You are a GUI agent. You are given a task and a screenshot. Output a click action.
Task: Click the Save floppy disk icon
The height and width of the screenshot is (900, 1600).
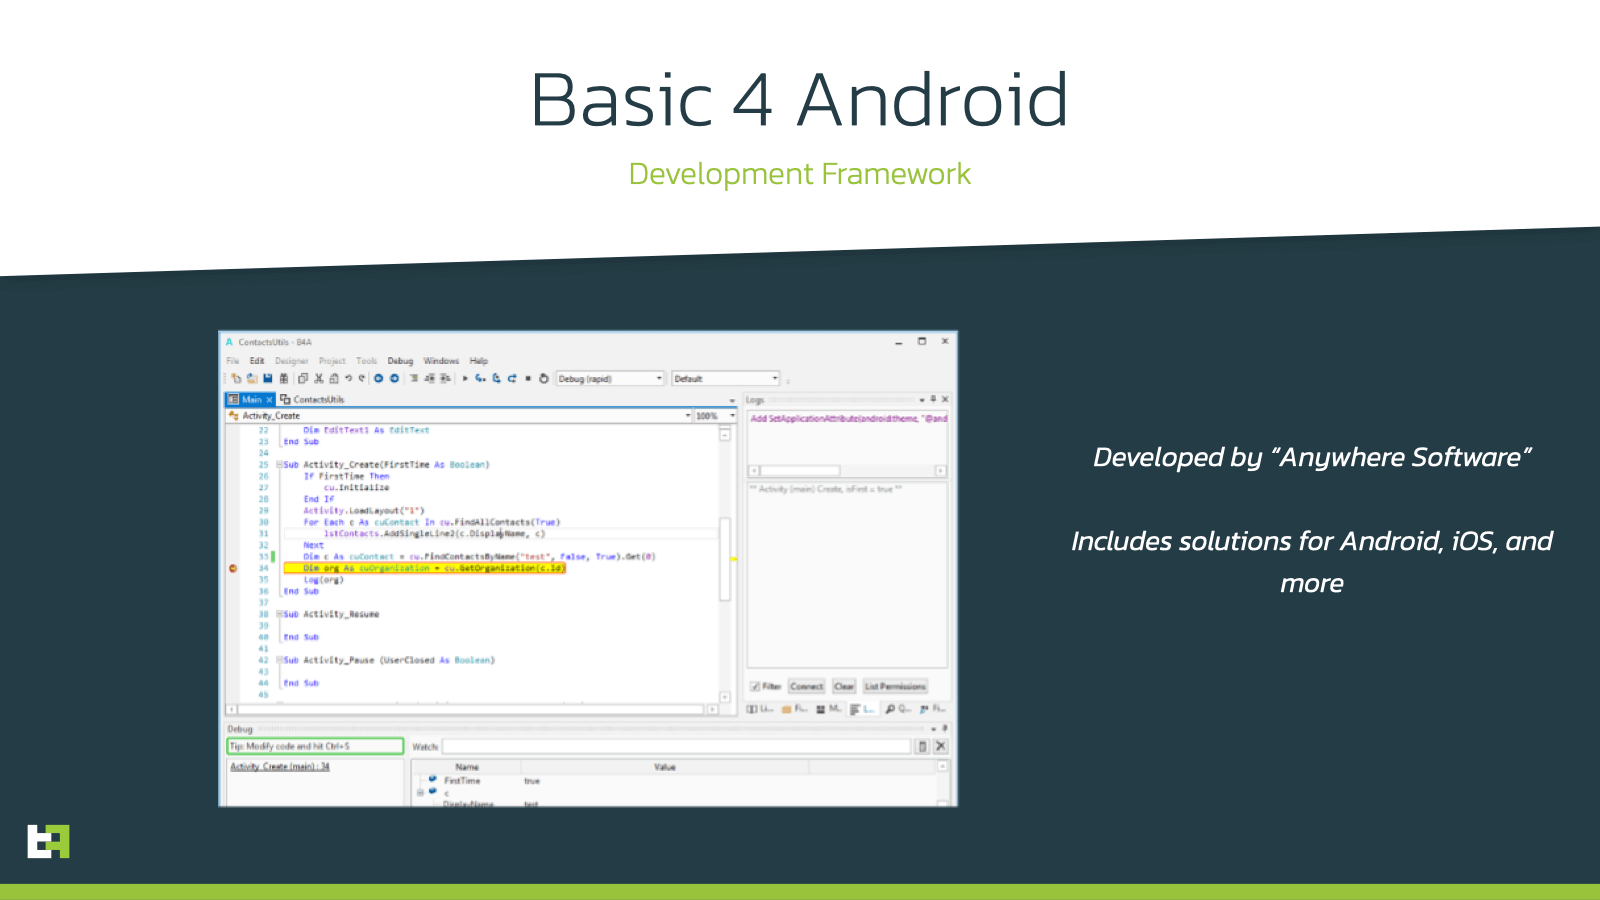(268, 378)
